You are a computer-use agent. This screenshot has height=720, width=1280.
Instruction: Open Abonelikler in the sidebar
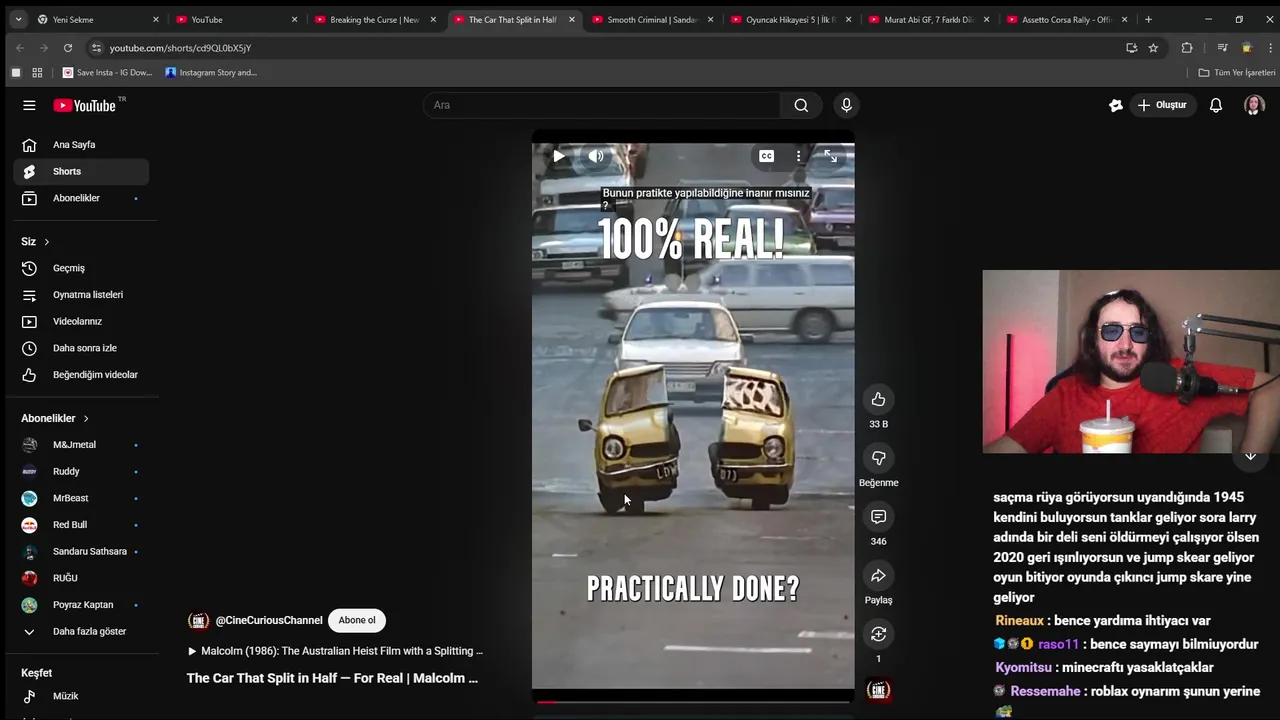[82, 198]
